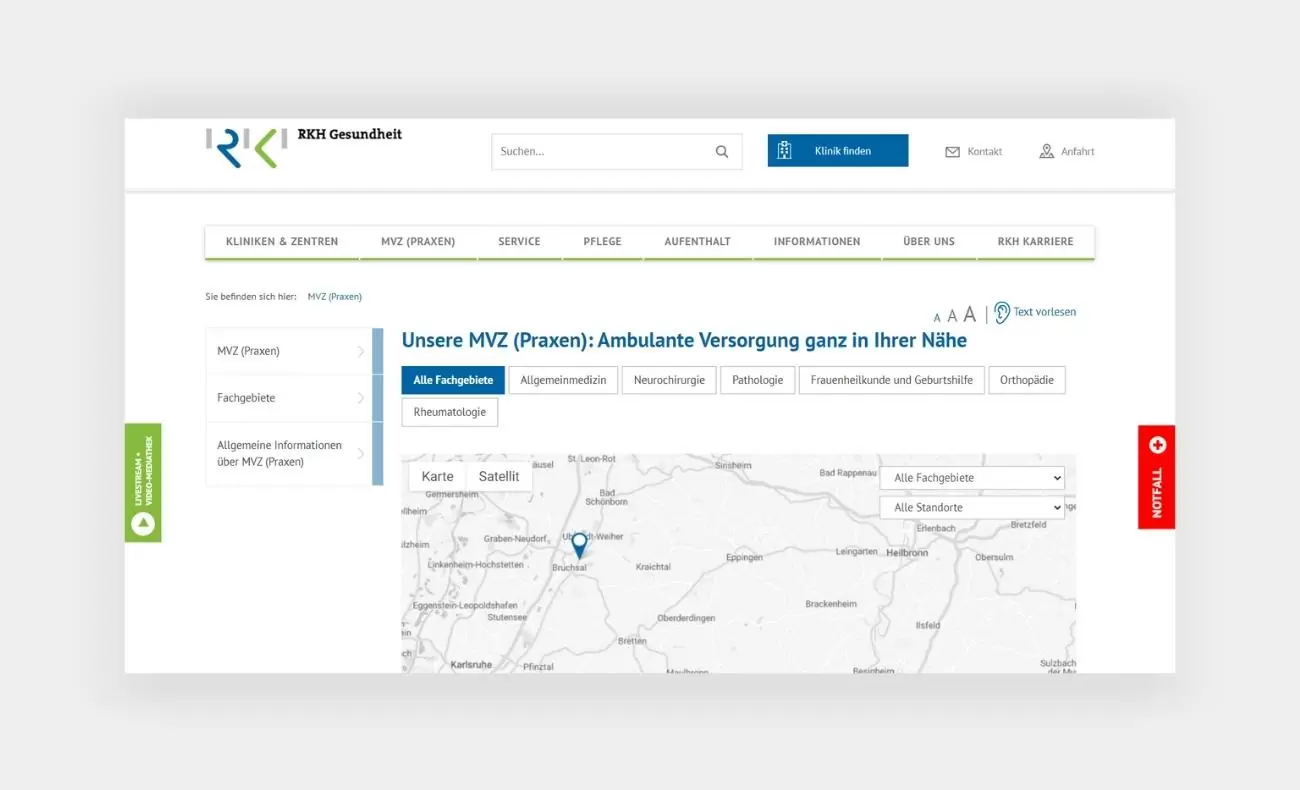Viewport: 1300px width, 790px height.
Task: Open the sidebar Fachgebiete entry
Action: click(x=289, y=398)
